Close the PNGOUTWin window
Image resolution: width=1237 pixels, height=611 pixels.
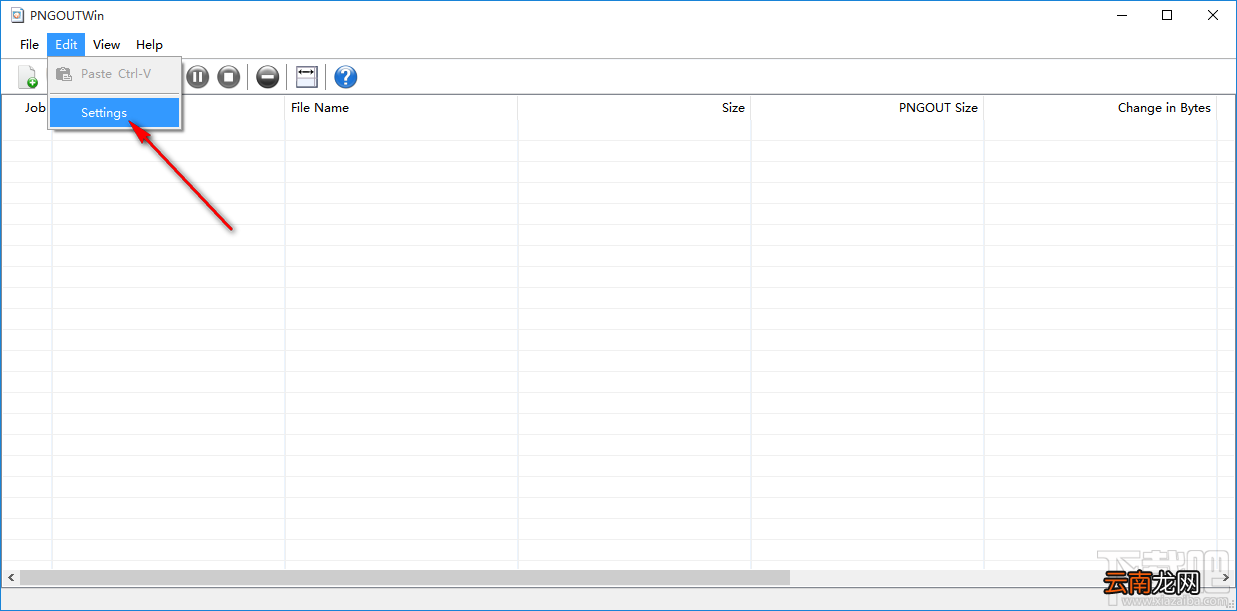pyautogui.click(x=1213, y=15)
